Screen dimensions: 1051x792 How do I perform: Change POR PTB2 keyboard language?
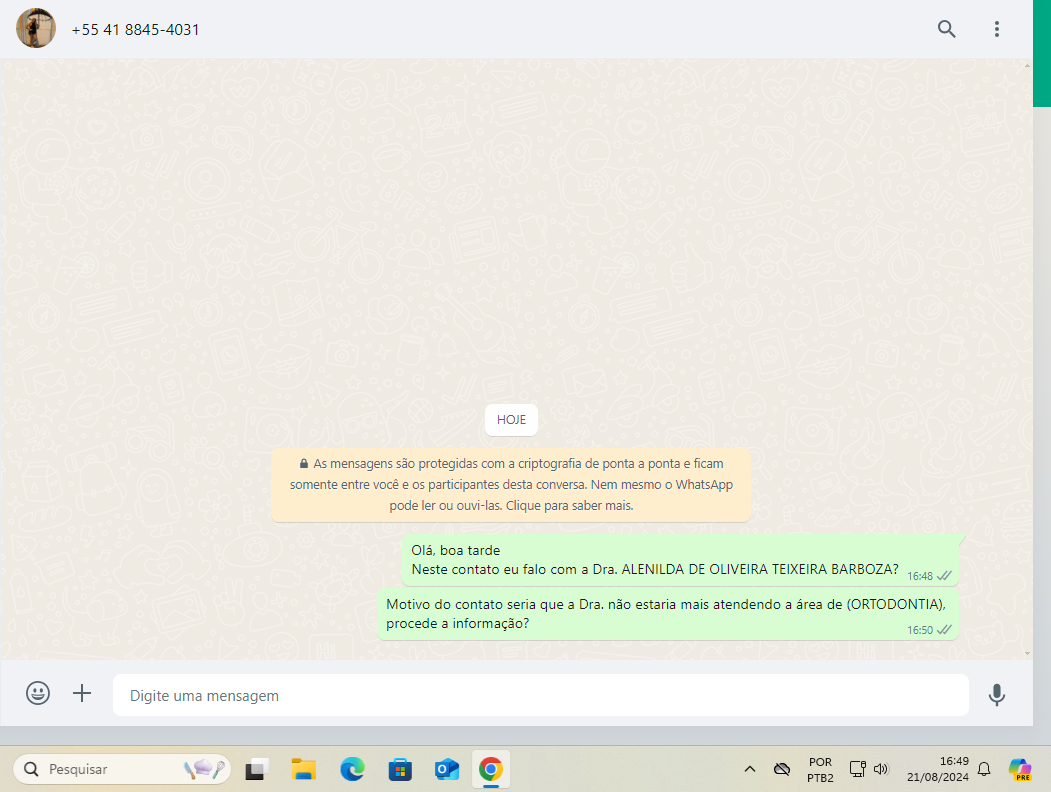pyautogui.click(x=820, y=770)
